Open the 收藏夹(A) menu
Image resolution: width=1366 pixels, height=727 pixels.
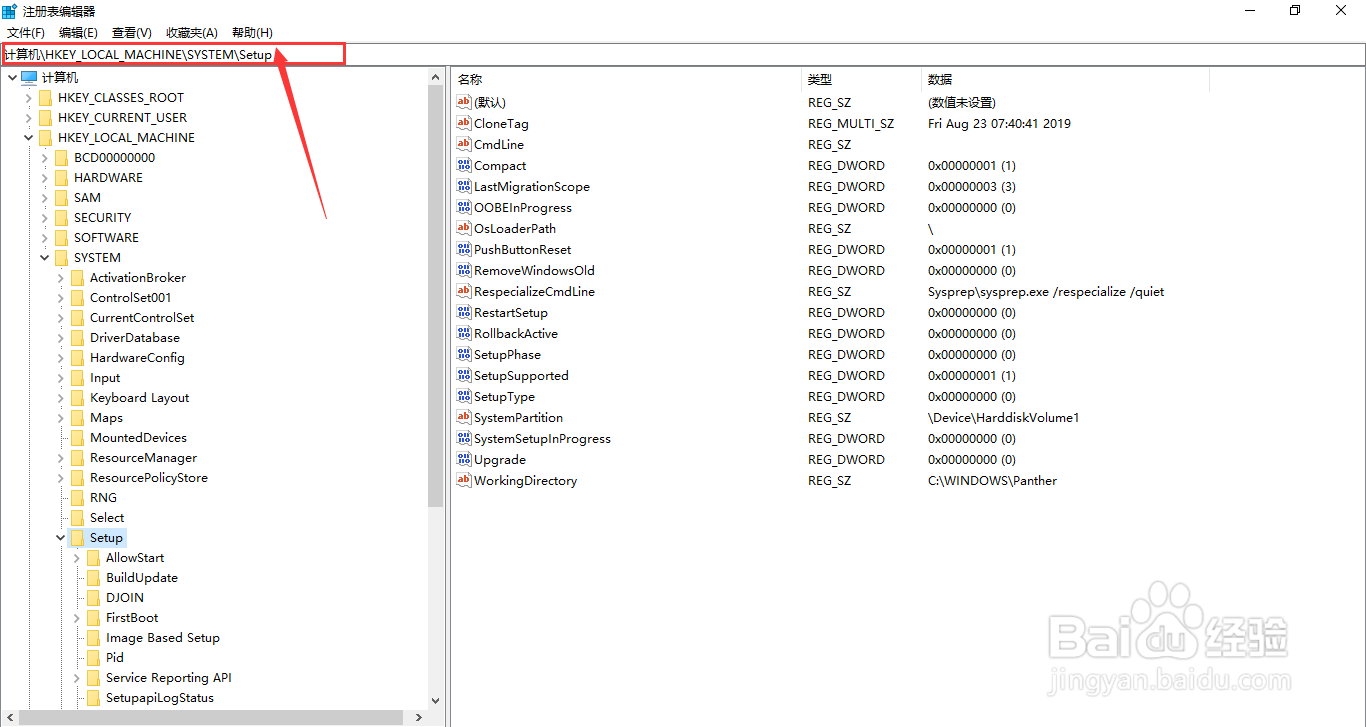pos(192,32)
